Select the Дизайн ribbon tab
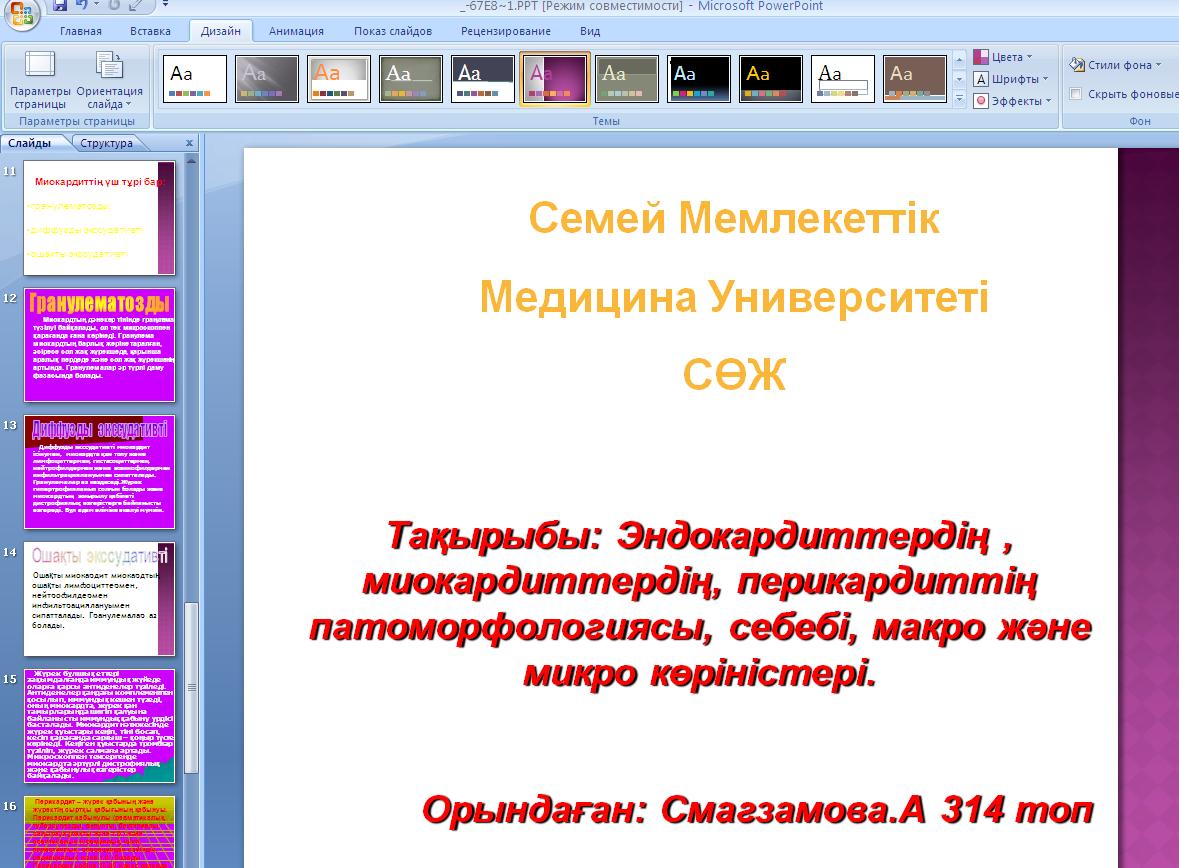1179x868 pixels. click(220, 32)
